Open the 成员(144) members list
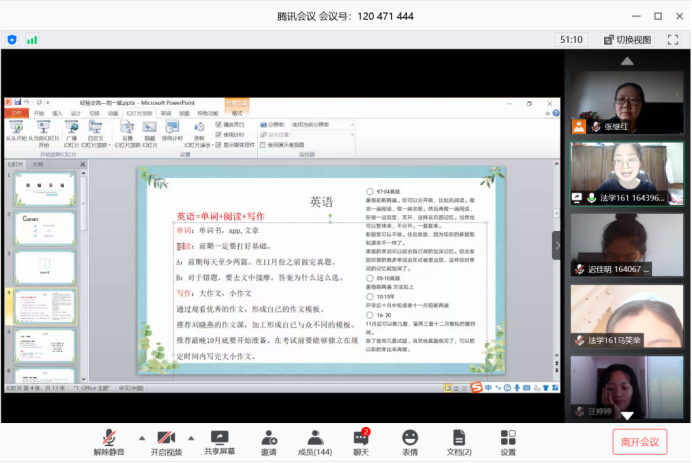692x463 pixels. click(315, 438)
